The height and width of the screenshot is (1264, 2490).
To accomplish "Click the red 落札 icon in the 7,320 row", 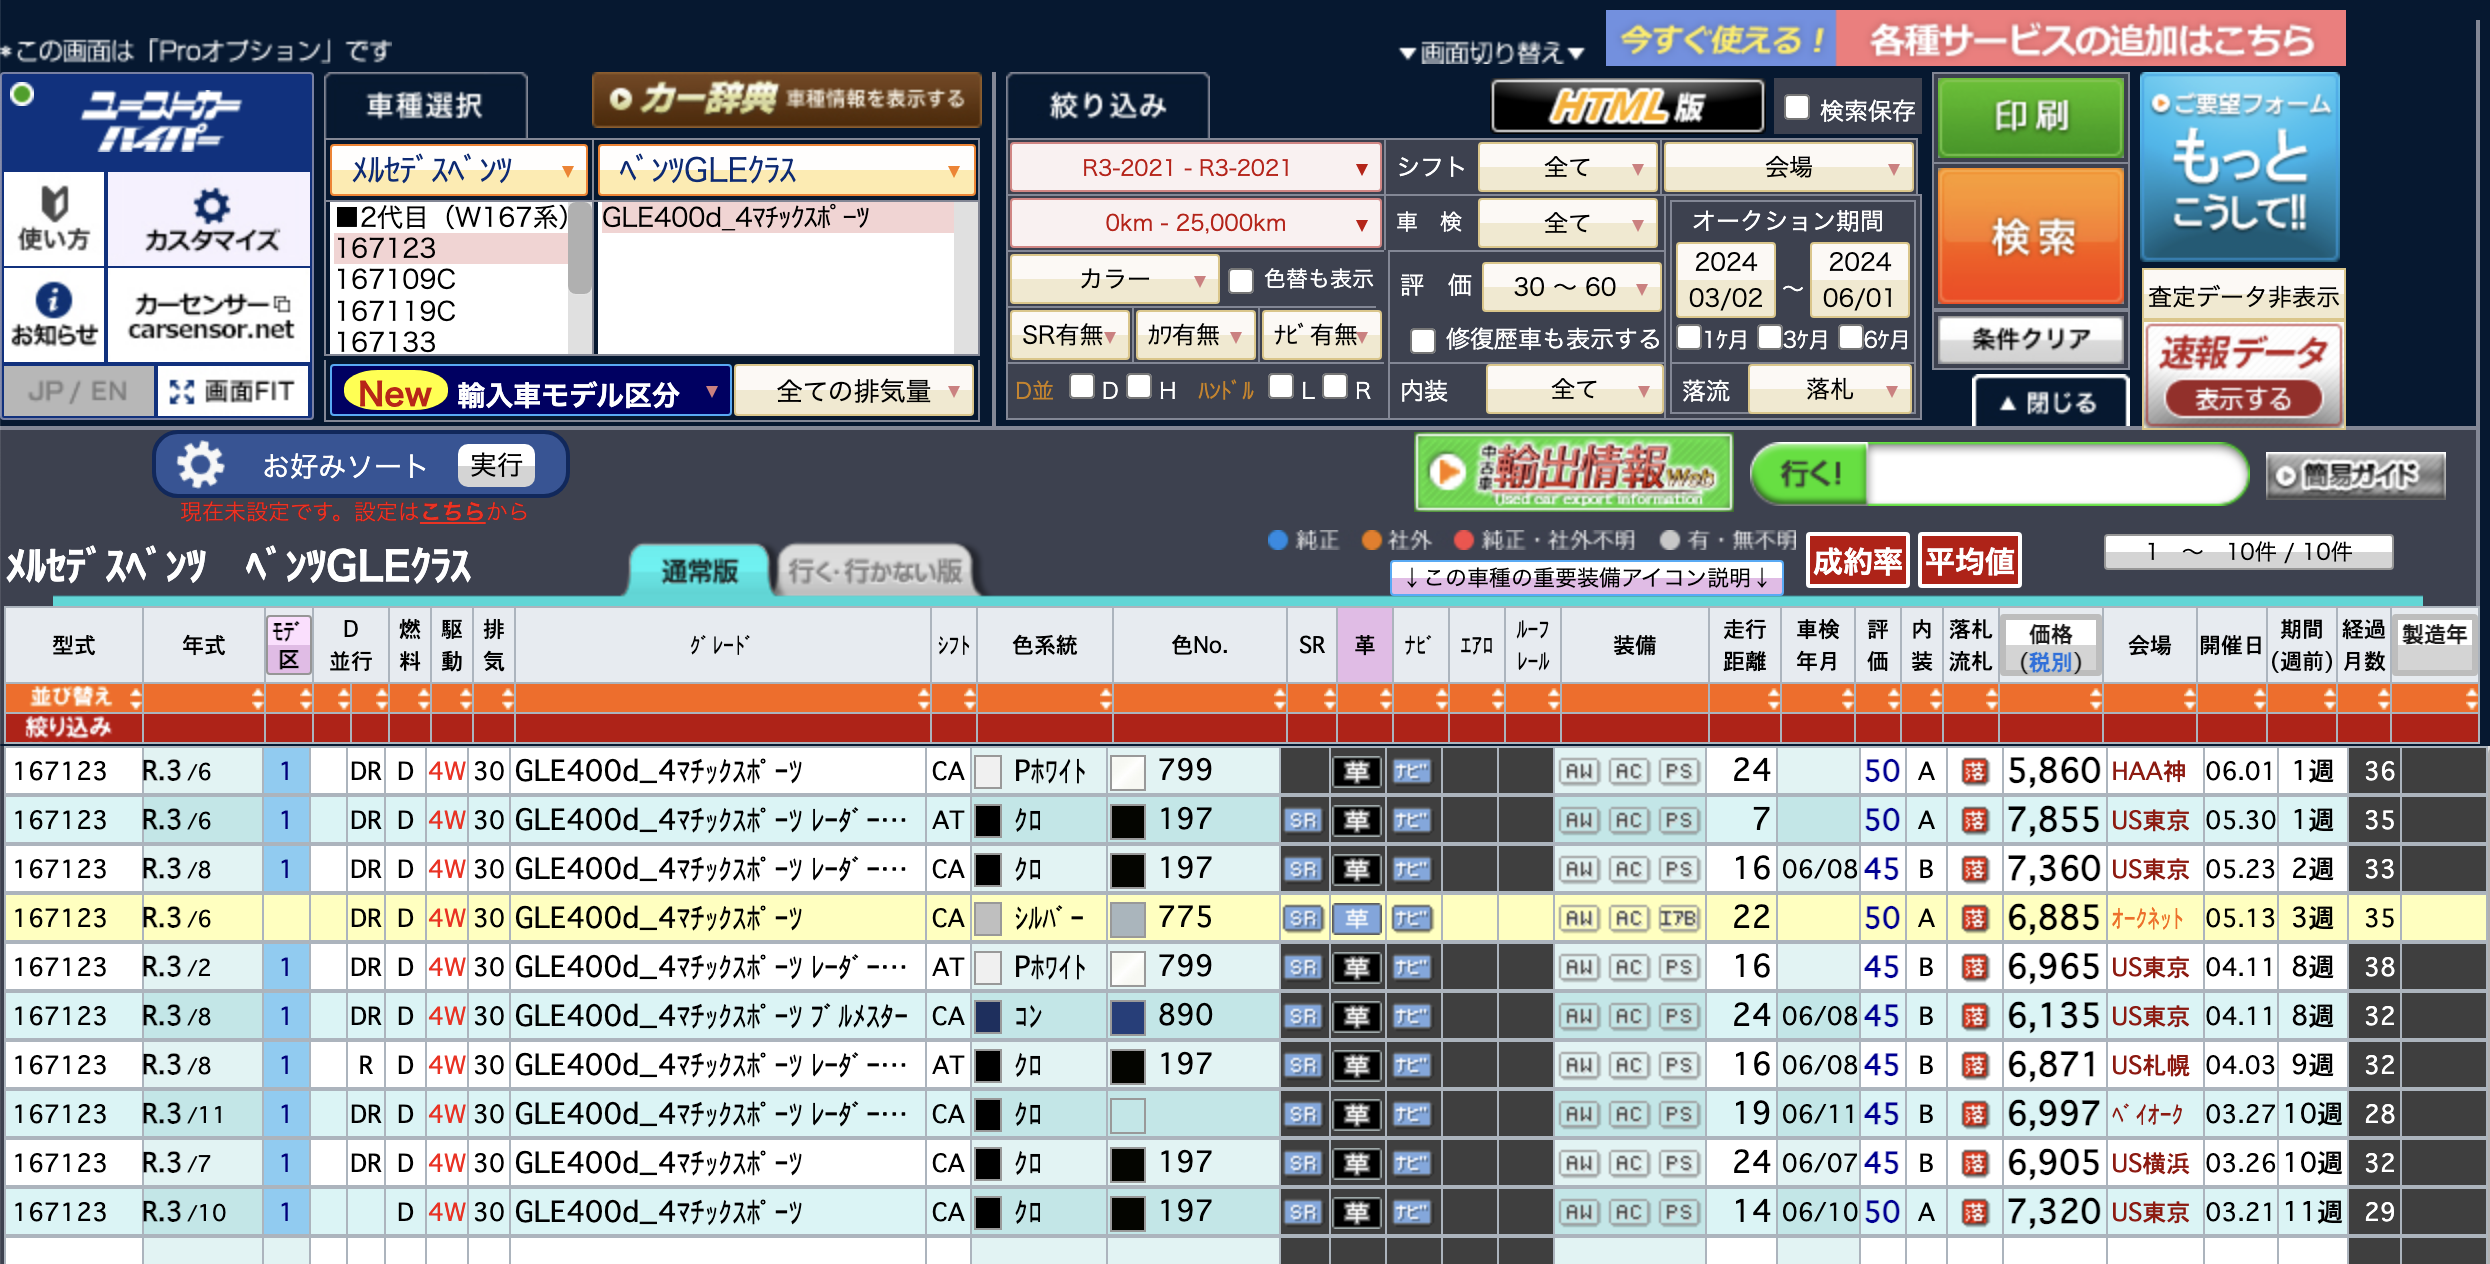I will [1974, 1213].
